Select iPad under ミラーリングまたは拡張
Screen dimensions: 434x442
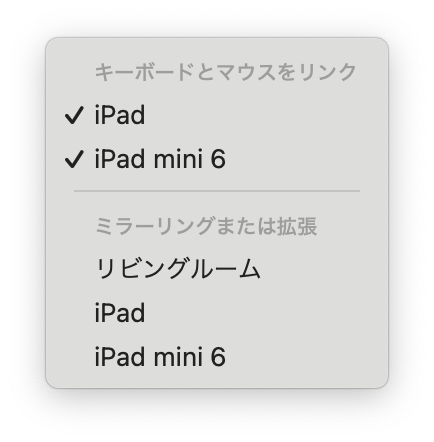coord(217,313)
